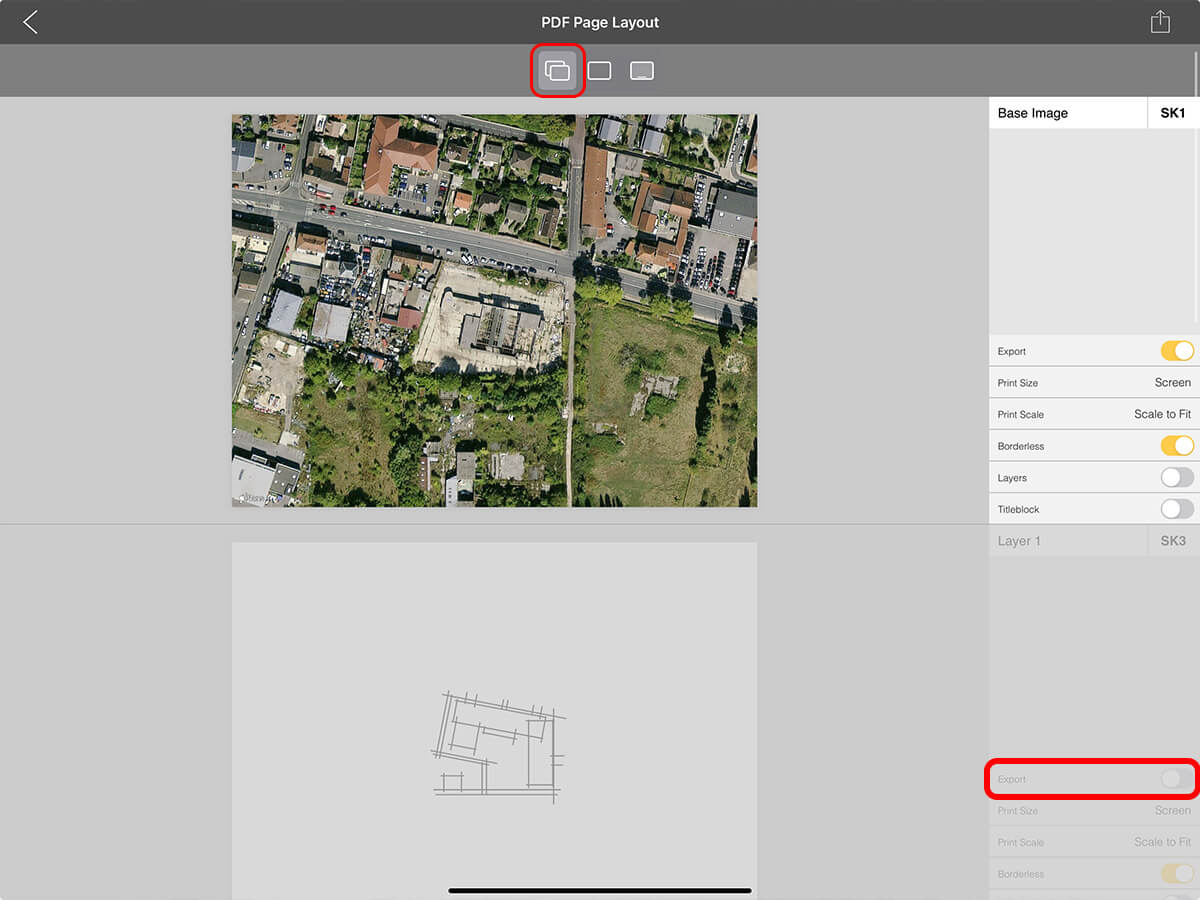Open the share/export icon in top bar
Screen dimensions: 1200x900
tap(1159, 22)
